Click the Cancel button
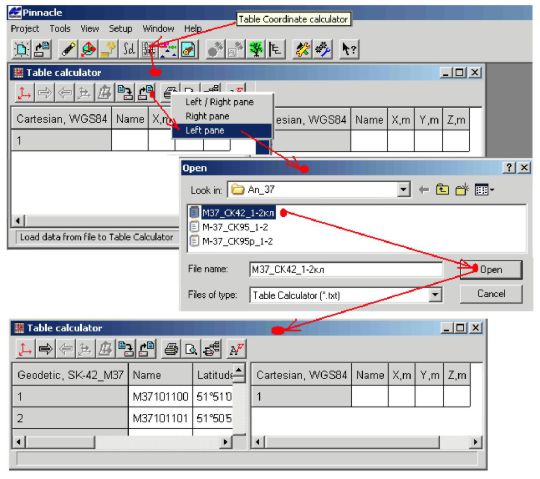This screenshot has height=479, width=540. (491, 294)
